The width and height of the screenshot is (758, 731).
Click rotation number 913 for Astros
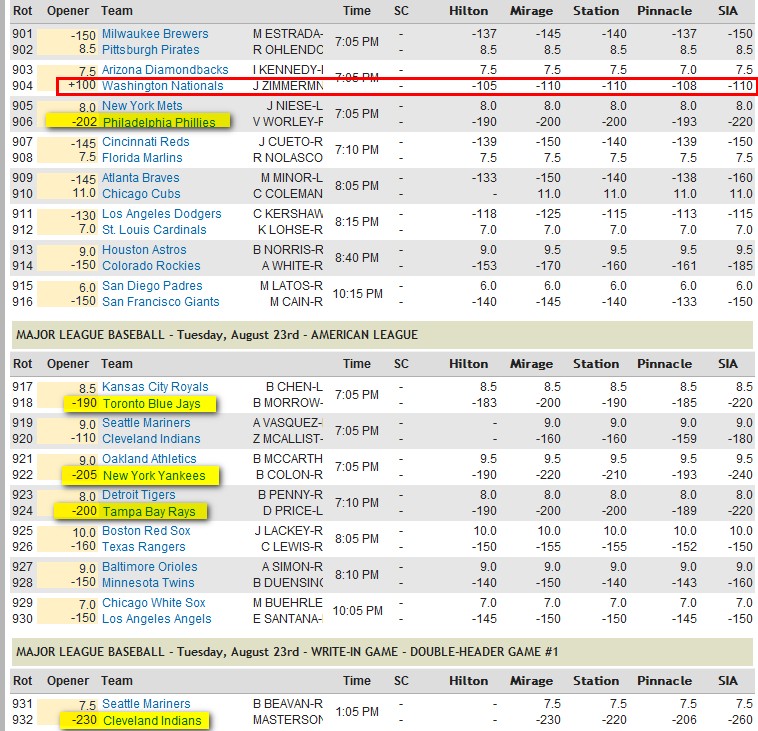pyautogui.click(x=22, y=250)
